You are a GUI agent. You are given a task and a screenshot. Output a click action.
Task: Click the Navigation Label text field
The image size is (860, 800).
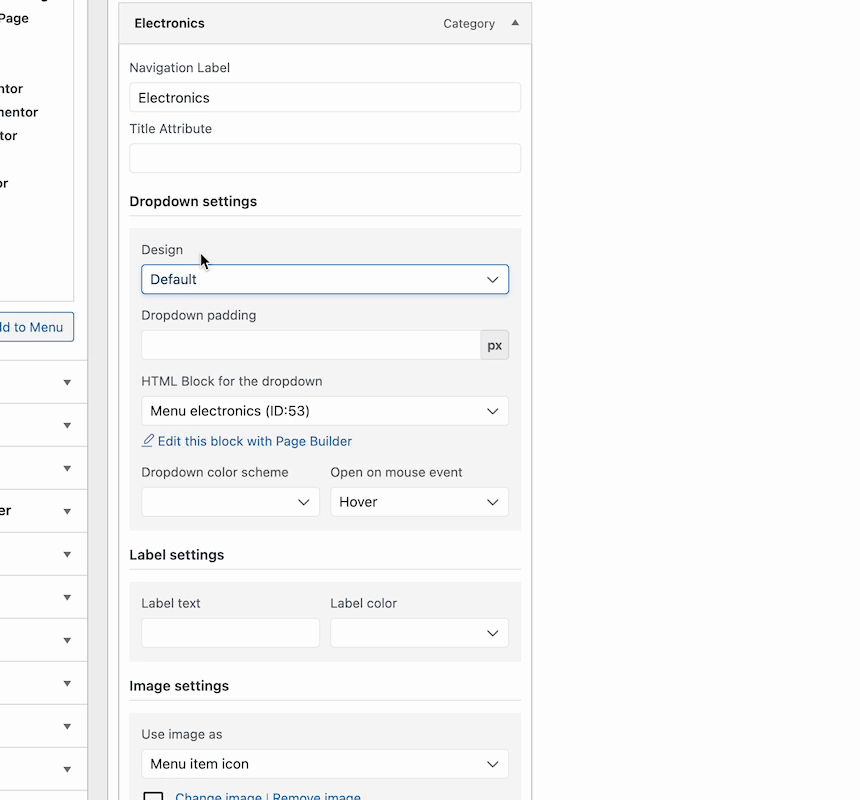pos(324,98)
